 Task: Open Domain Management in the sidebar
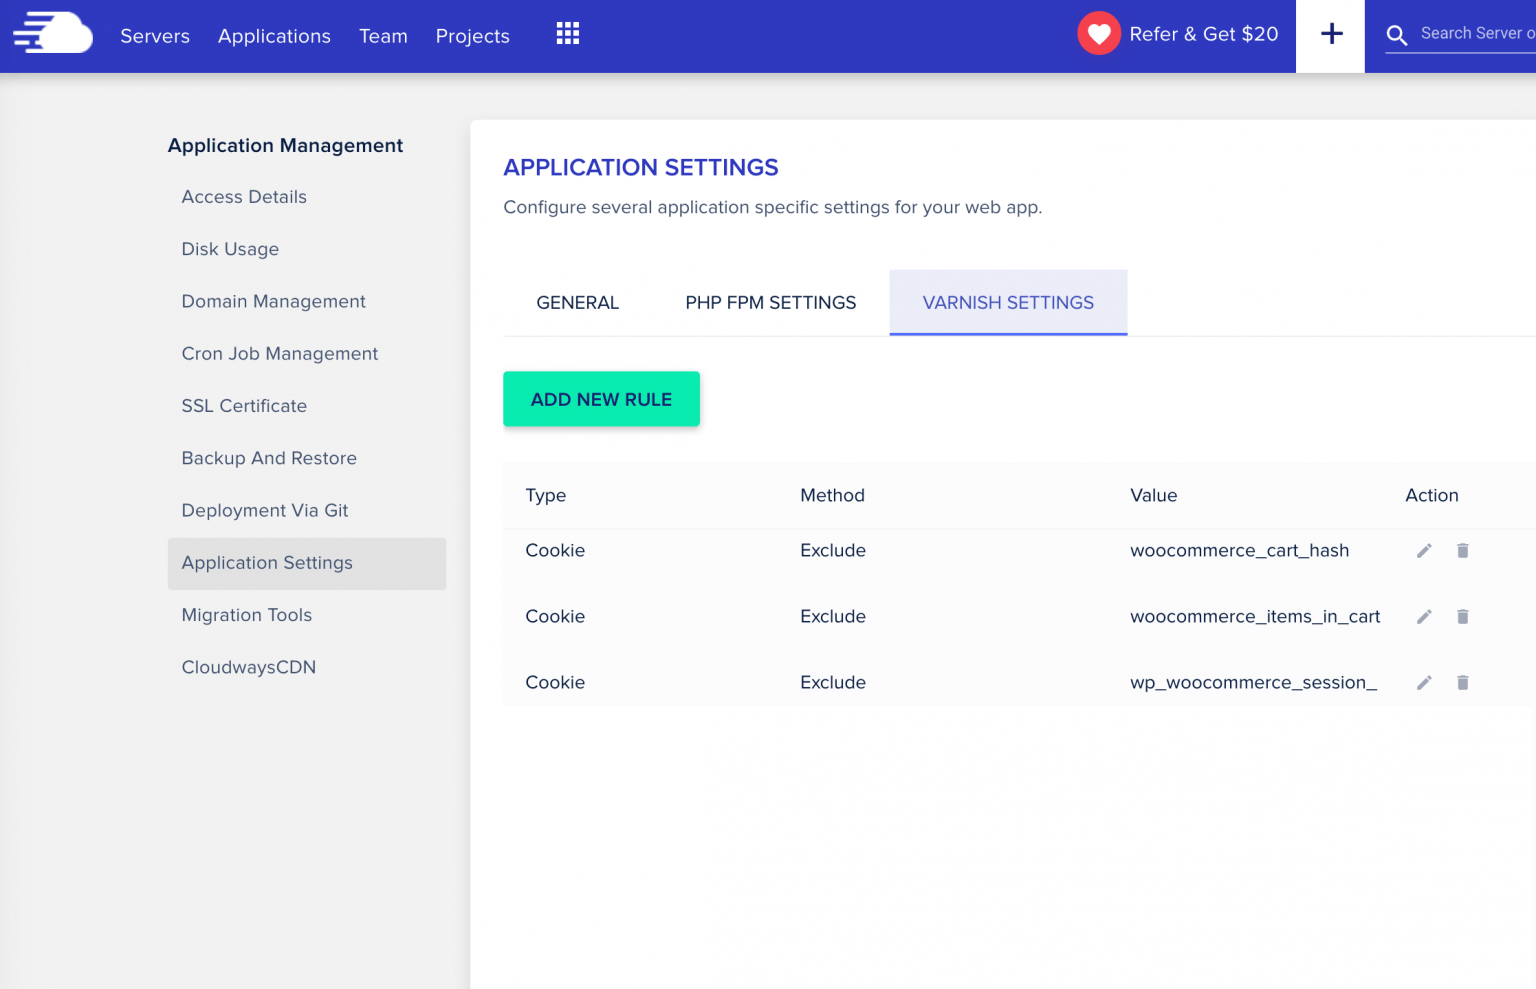pos(273,301)
